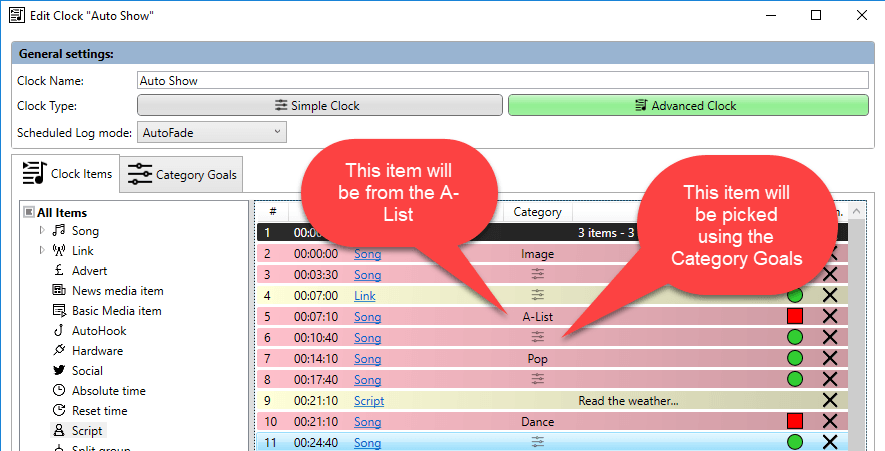Open the Category Goals tab

[x=181, y=174]
